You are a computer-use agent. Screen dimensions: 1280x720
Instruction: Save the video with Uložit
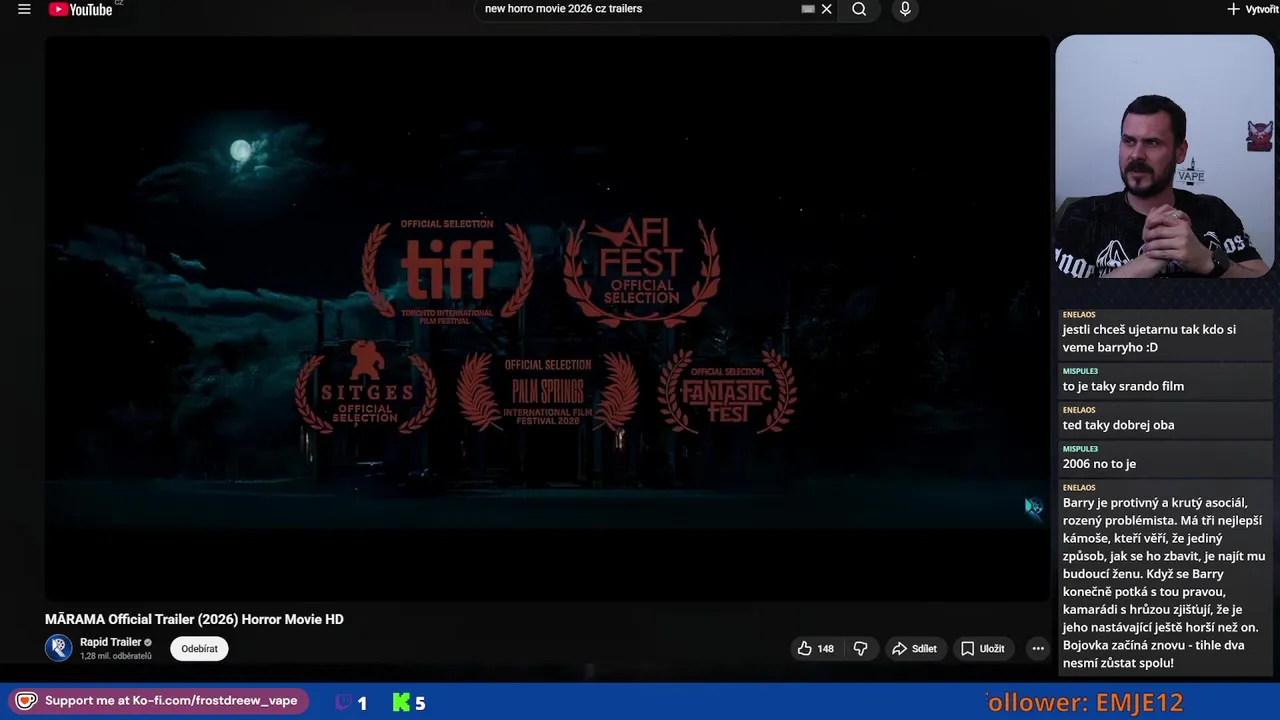(983, 649)
